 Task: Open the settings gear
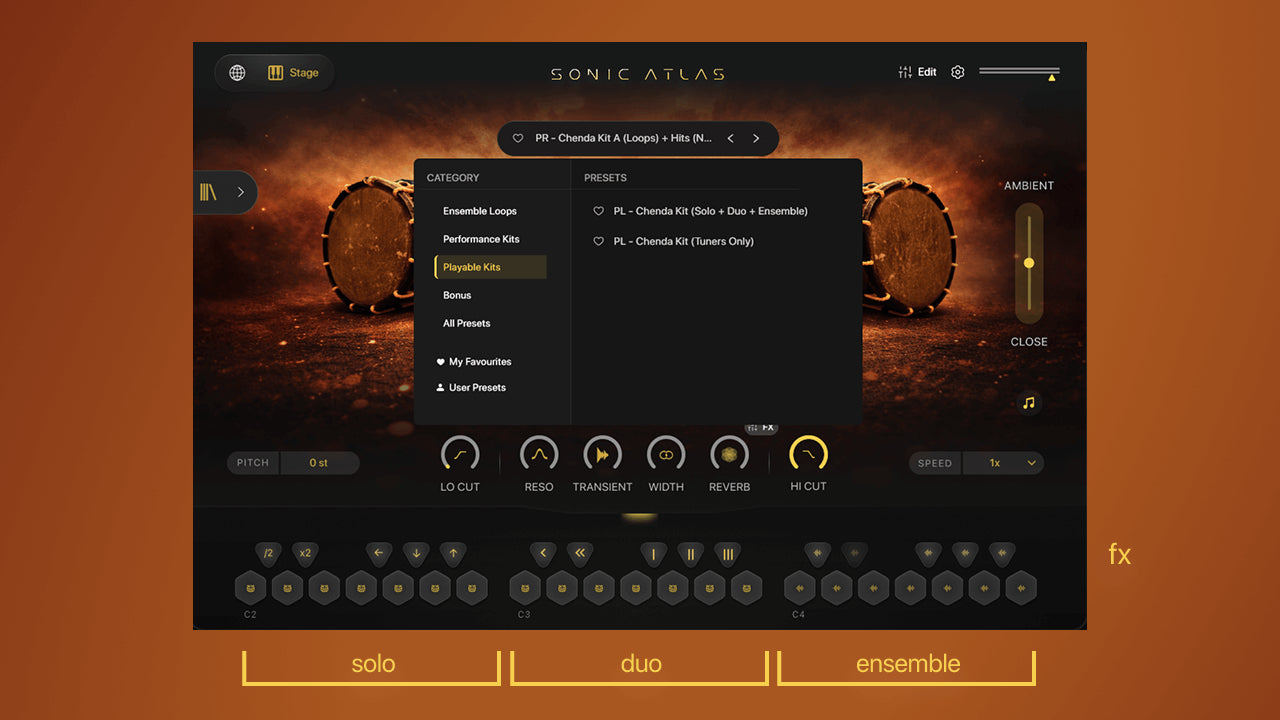coord(958,72)
